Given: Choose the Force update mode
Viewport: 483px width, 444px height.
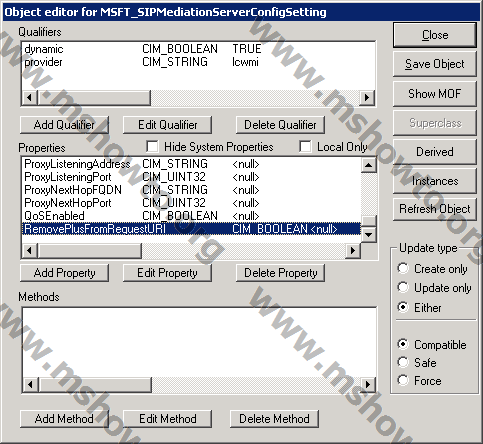Looking at the screenshot, I should coord(403,380).
